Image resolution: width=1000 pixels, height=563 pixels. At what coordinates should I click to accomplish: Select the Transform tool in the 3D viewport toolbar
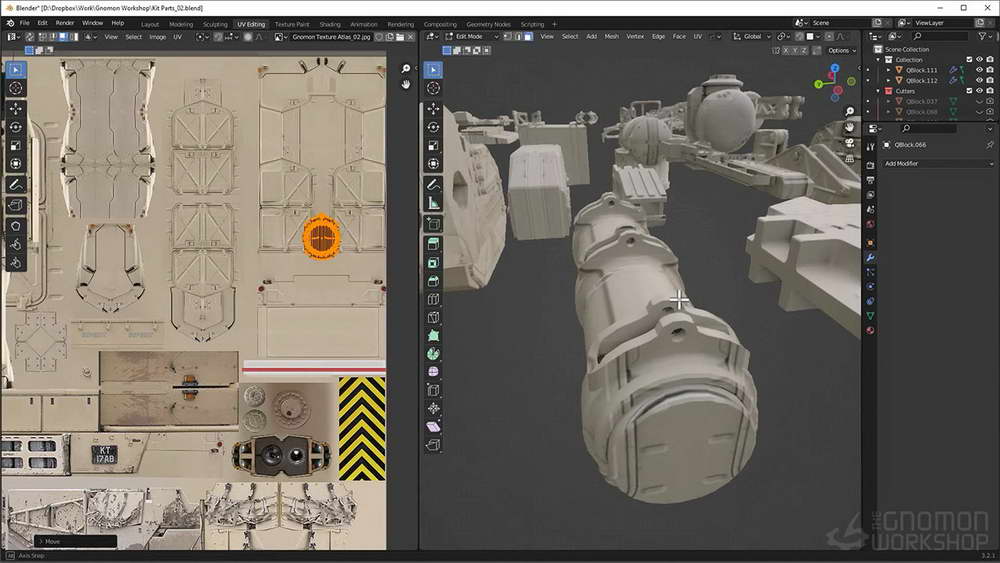pos(433,164)
